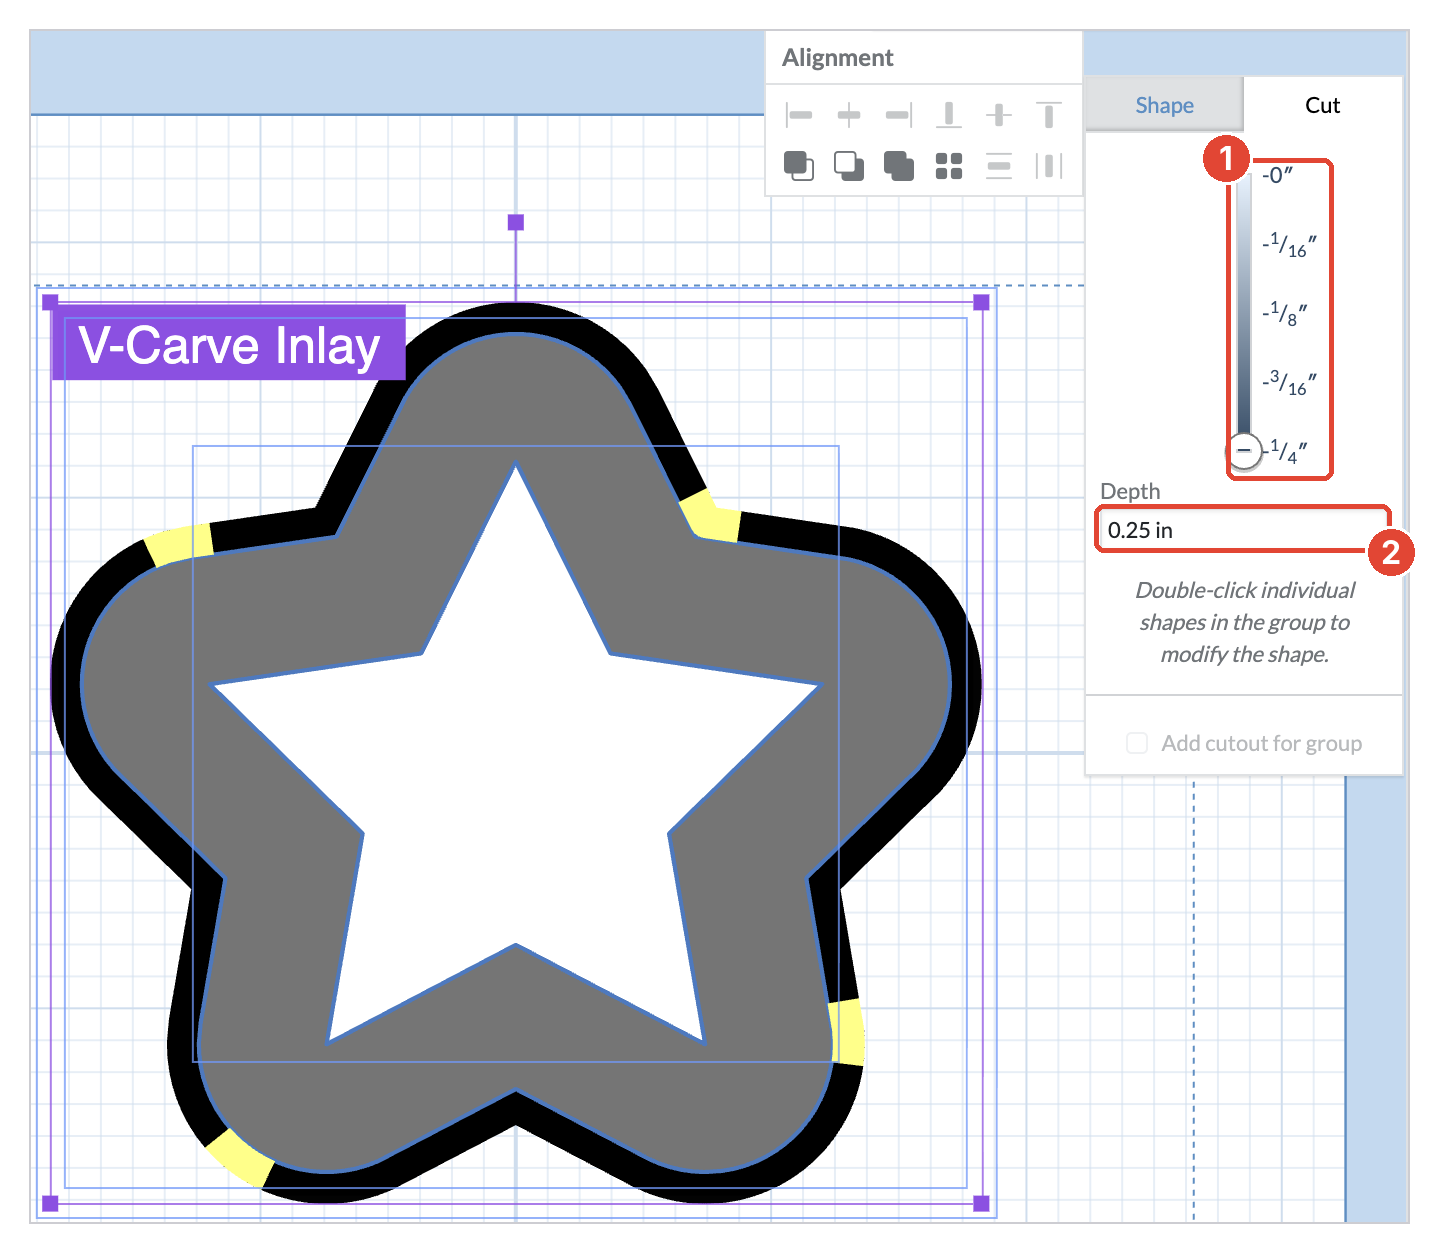This screenshot has height=1253, width=1439.
Task: Click the -0" mark on the depth scale
Action: pyautogui.click(x=1278, y=176)
